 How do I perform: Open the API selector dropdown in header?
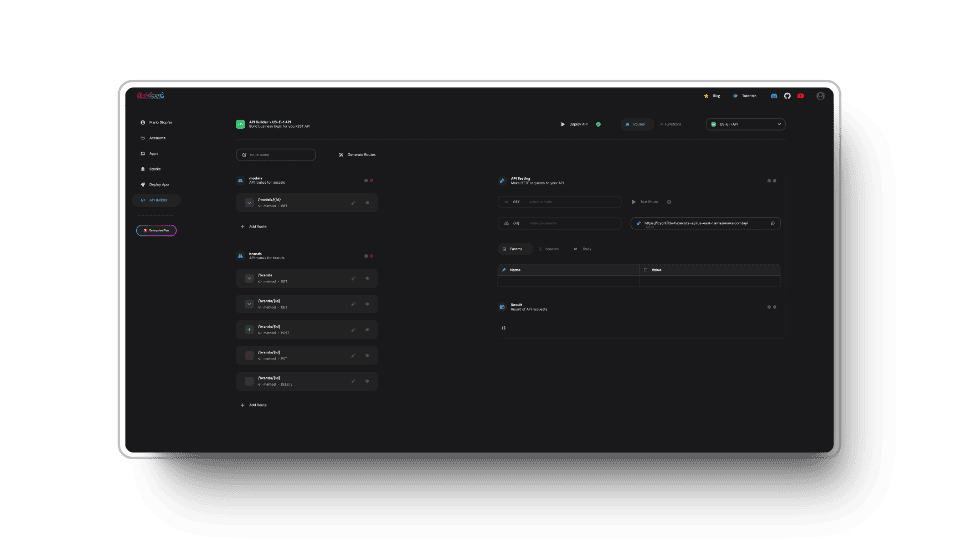[x=746, y=124]
